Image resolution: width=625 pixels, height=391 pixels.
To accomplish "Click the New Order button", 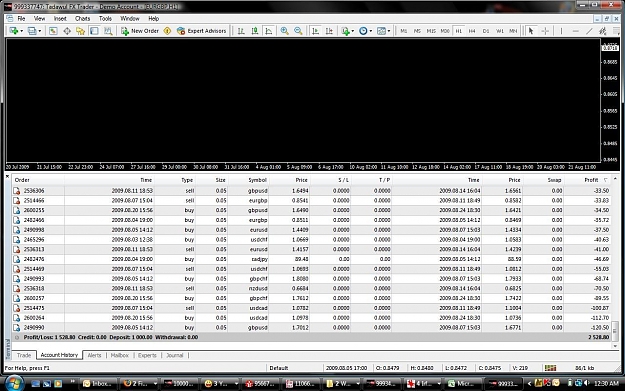I will click(x=140, y=31).
